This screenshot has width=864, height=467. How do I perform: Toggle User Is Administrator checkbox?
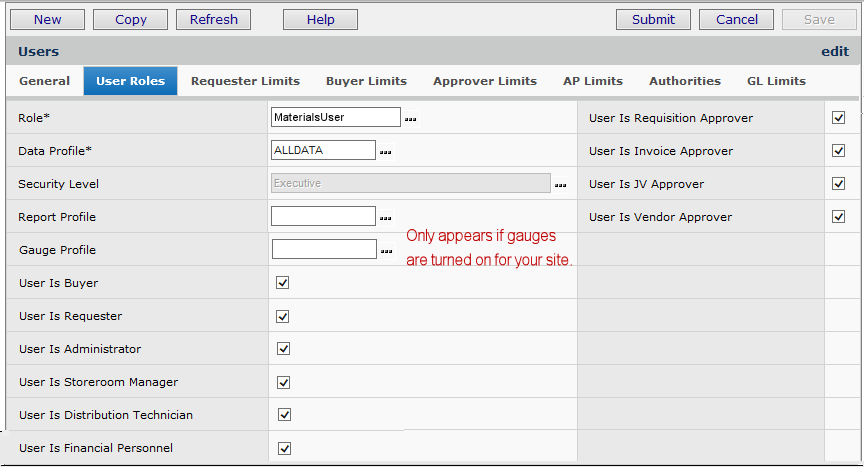[283, 349]
